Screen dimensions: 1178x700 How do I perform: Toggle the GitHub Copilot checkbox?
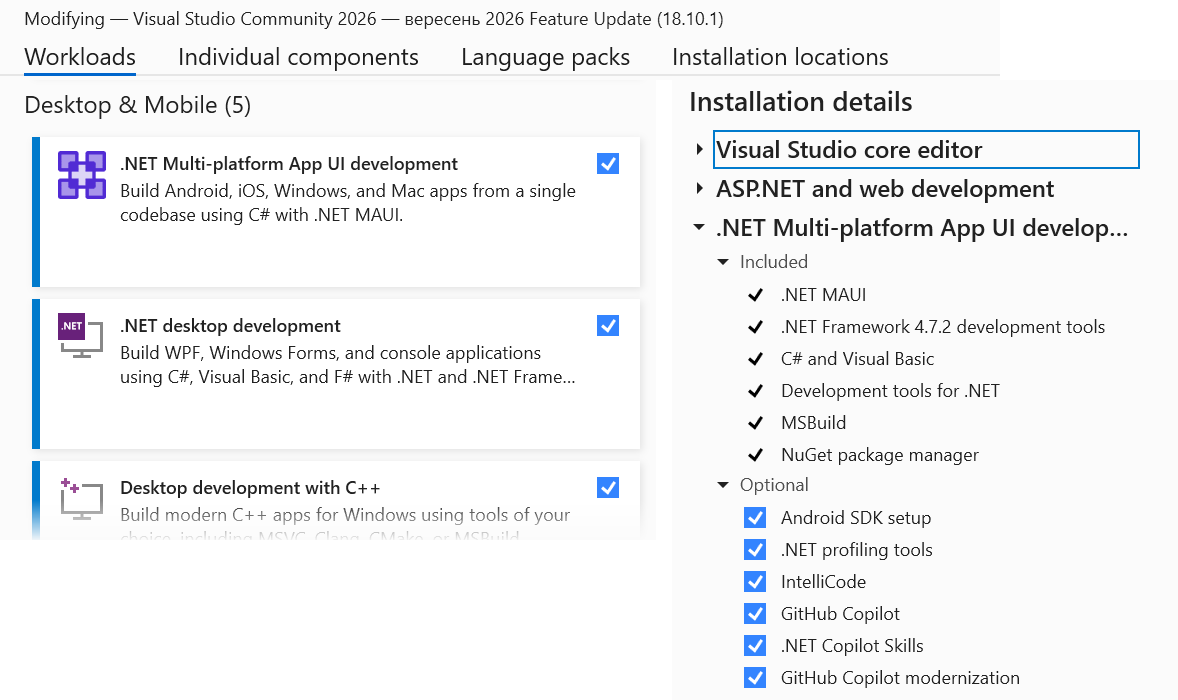[755, 614]
